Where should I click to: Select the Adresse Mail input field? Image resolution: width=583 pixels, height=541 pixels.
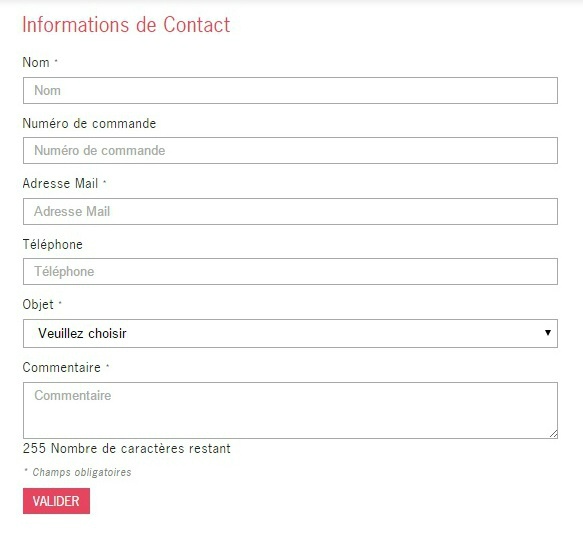click(x=290, y=212)
